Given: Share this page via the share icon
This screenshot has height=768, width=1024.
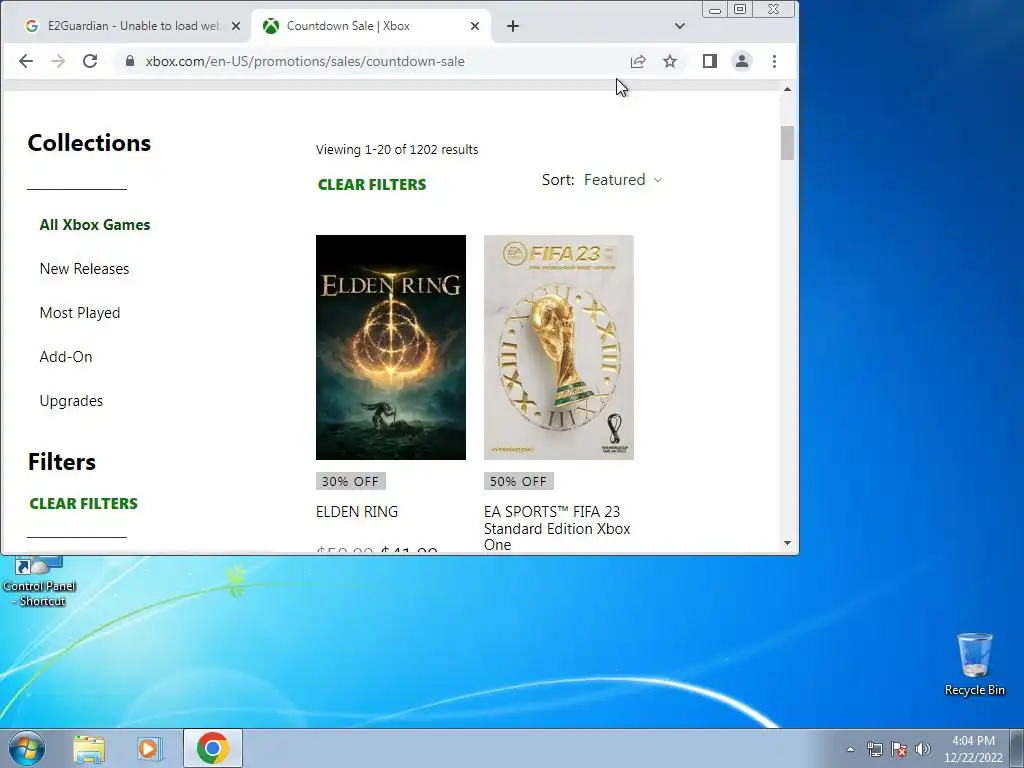Looking at the screenshot, I should (x=638, y=61).
